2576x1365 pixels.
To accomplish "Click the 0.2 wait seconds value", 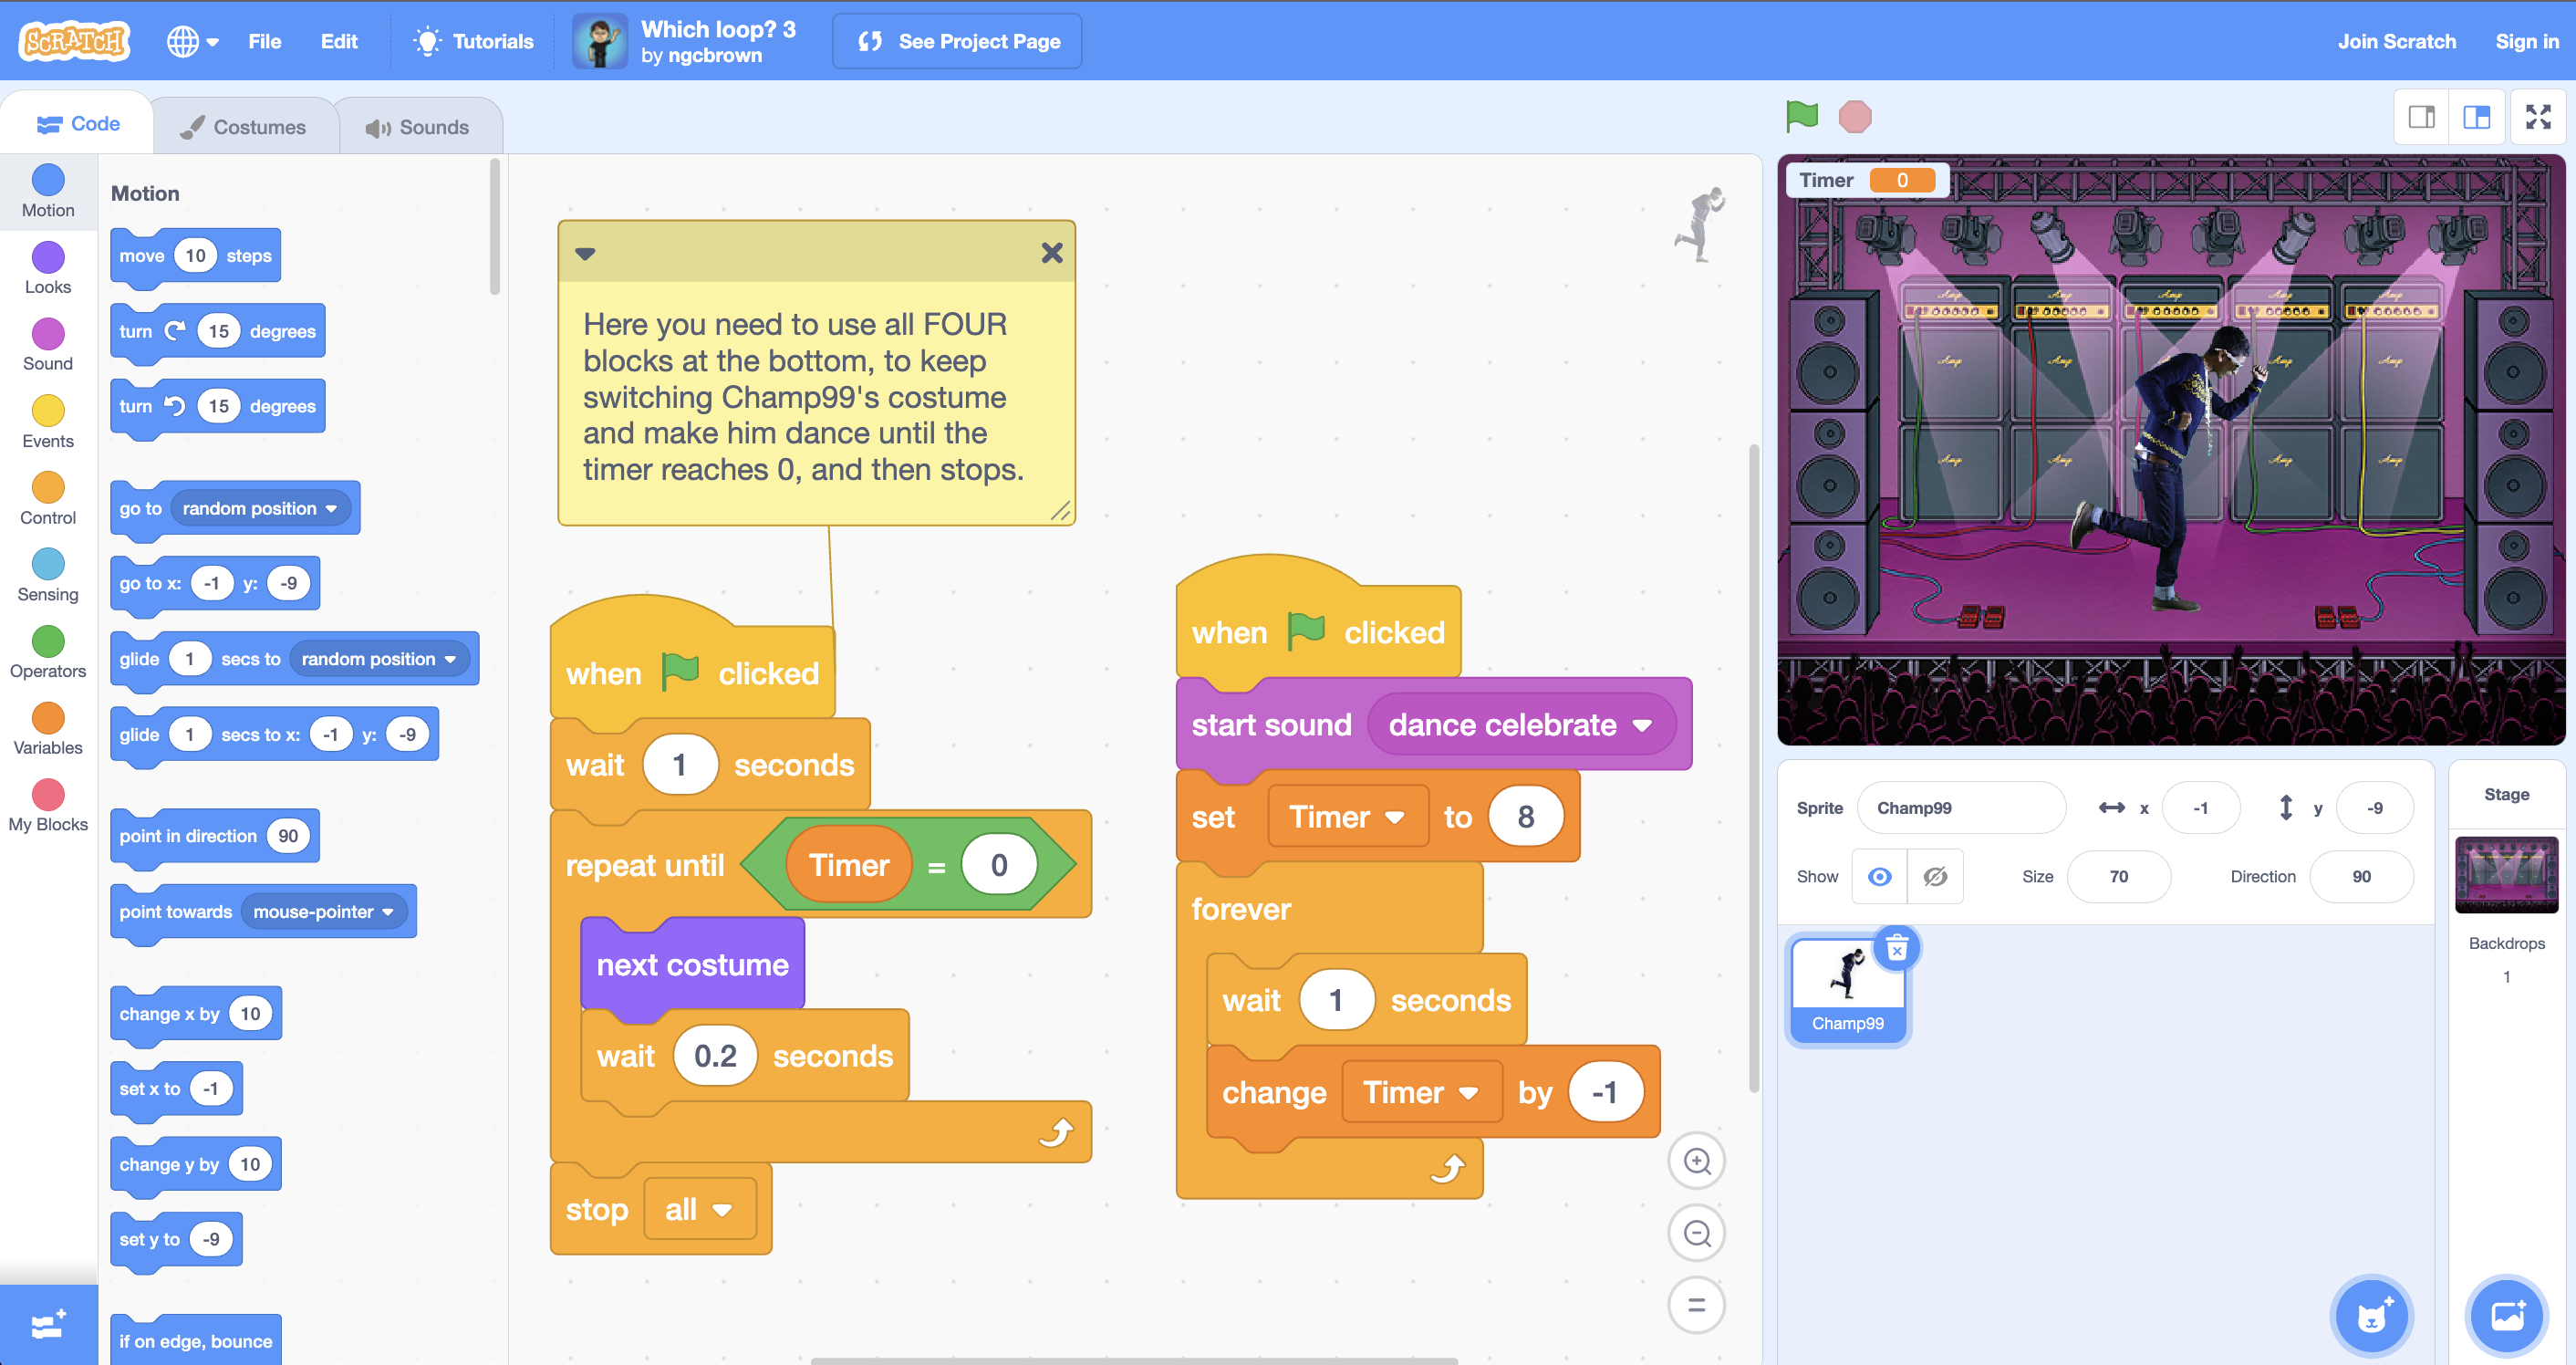I will [715, 1056].
